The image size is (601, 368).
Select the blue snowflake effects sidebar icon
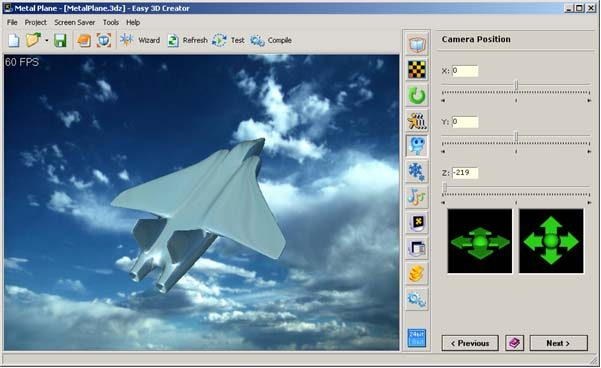(417, 171)
